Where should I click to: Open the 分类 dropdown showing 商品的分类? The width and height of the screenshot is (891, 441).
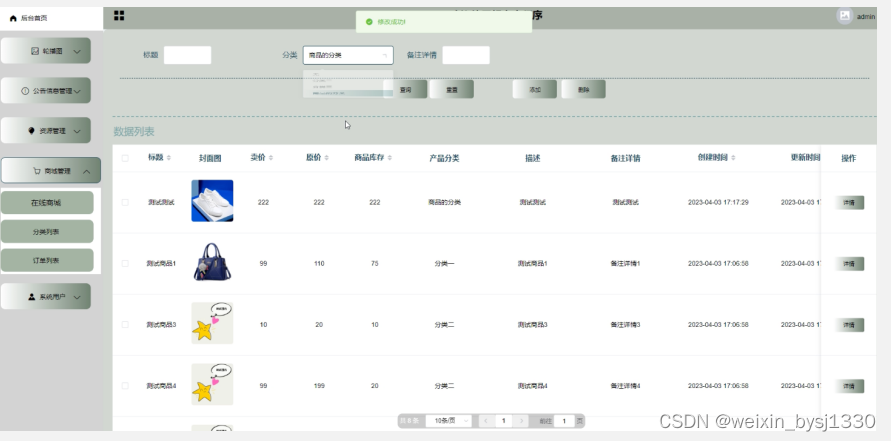coord(348,55)
